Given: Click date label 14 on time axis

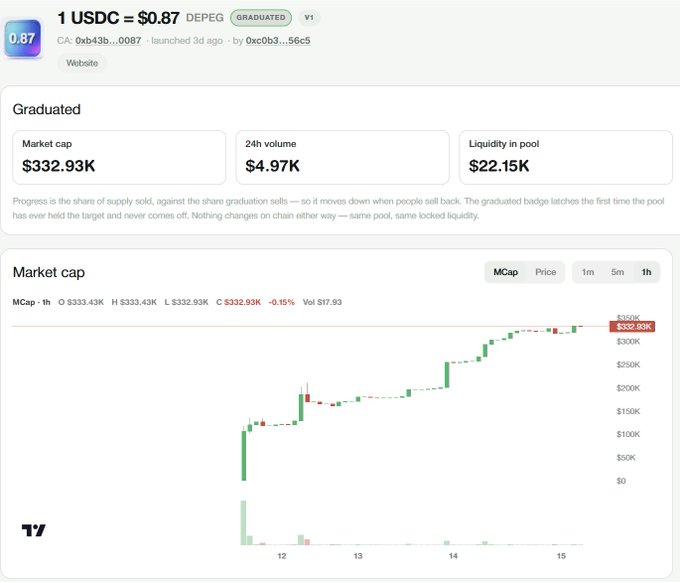Looking at the screenshot, I should (x=453, y=556).
